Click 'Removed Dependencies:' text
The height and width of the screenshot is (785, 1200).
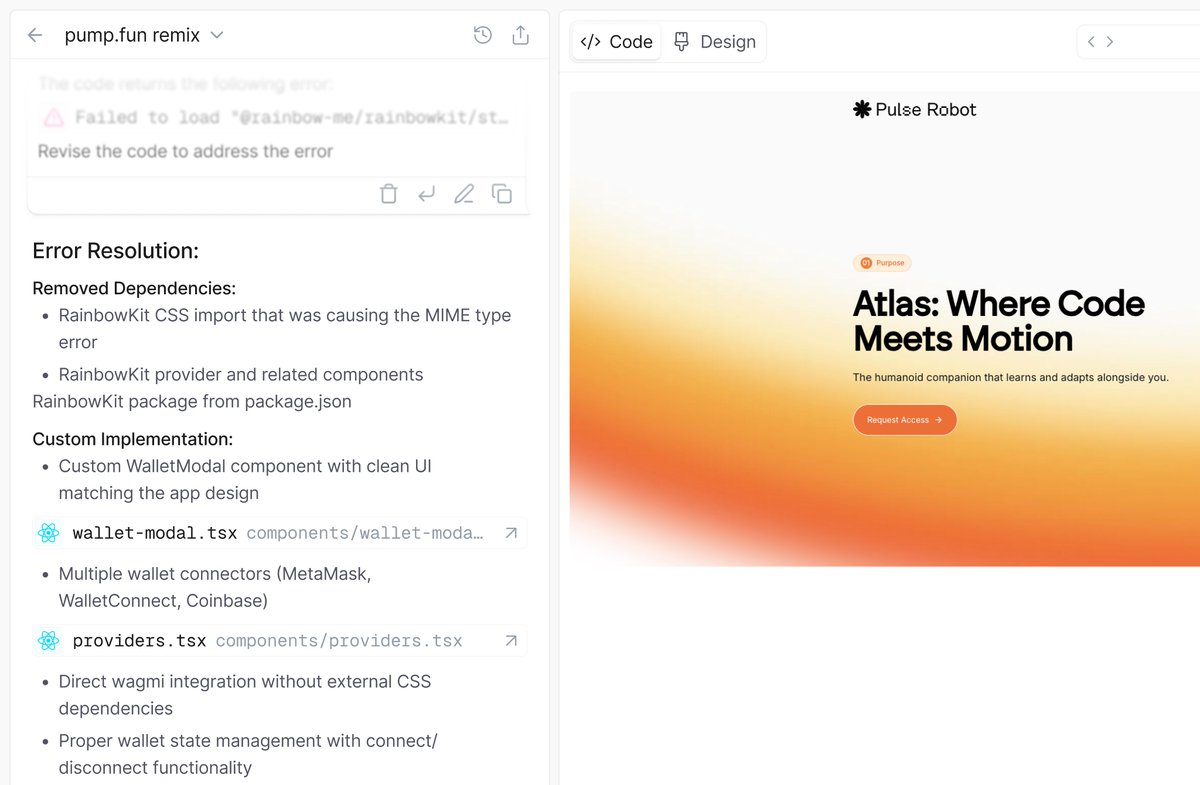(134, 289)
